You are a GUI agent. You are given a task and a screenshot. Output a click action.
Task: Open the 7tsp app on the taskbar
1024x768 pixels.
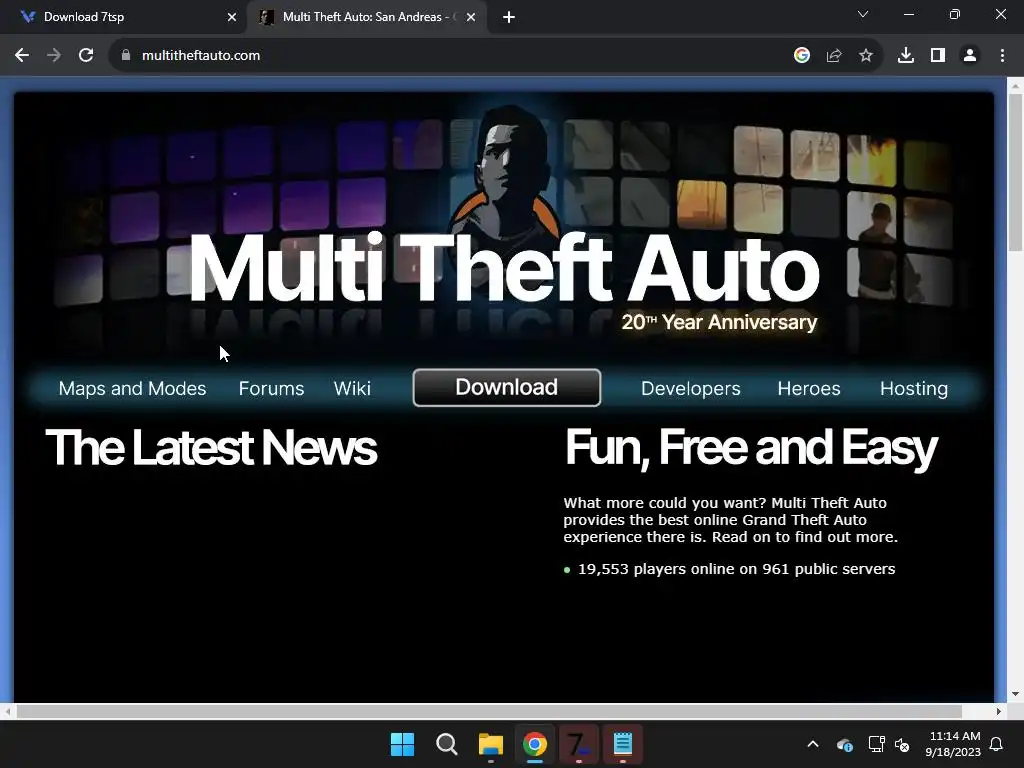(579, 744)
